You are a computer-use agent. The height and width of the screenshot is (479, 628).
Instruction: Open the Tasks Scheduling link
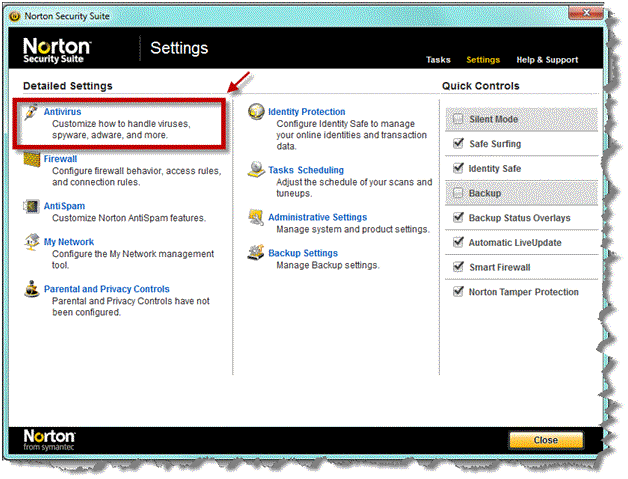click(306, 170)
